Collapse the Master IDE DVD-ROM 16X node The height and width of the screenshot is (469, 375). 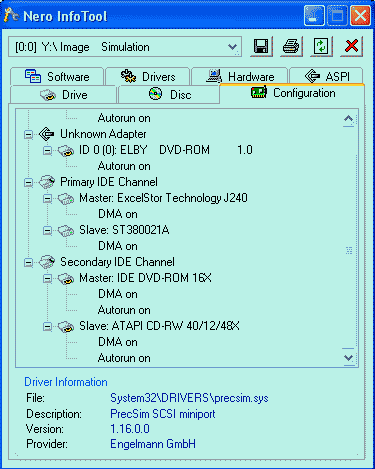tap(47, 278)
